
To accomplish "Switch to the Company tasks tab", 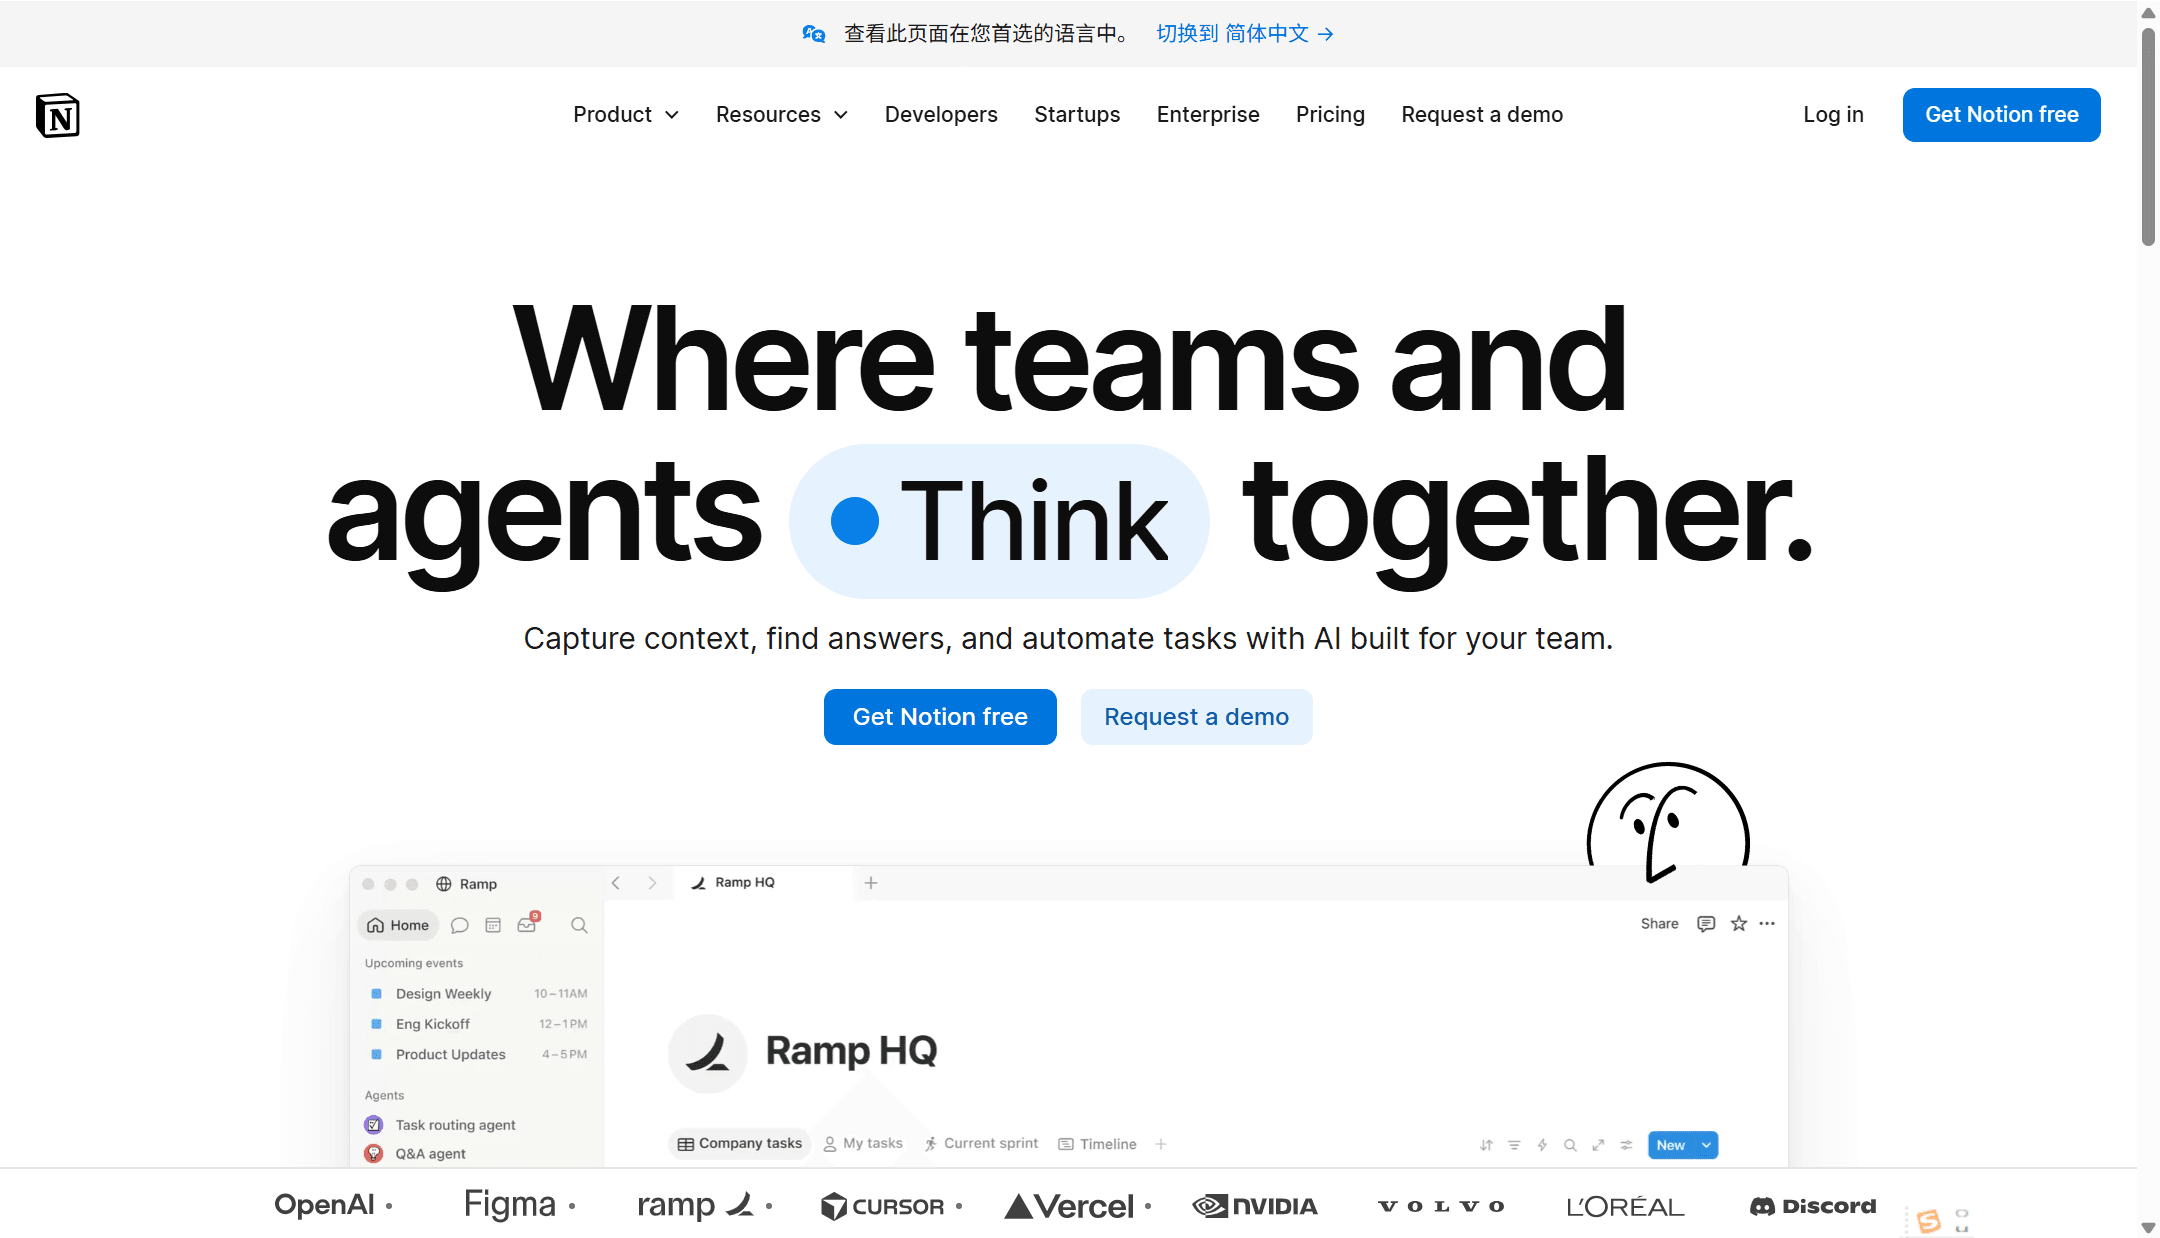I will pos(739,1144).
